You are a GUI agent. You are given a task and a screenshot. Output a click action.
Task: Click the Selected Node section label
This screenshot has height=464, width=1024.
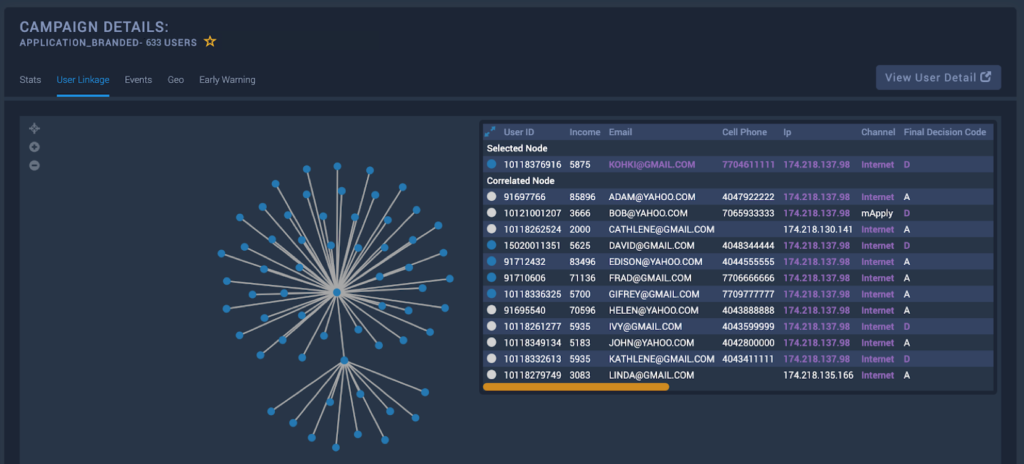(517, 148)
